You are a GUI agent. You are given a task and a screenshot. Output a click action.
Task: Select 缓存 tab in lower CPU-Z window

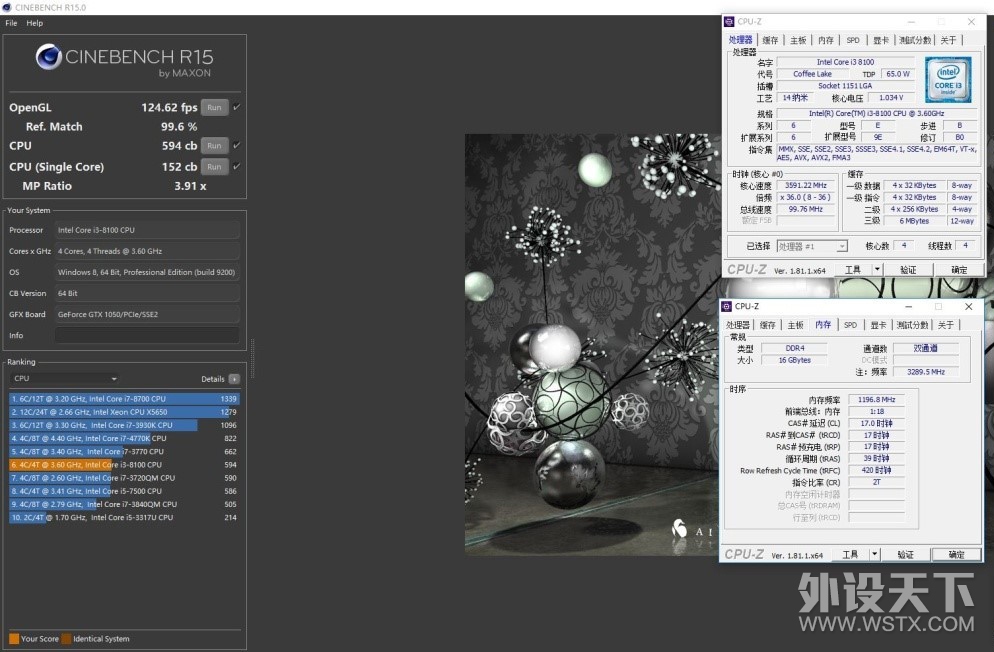[x=768, y=325]
